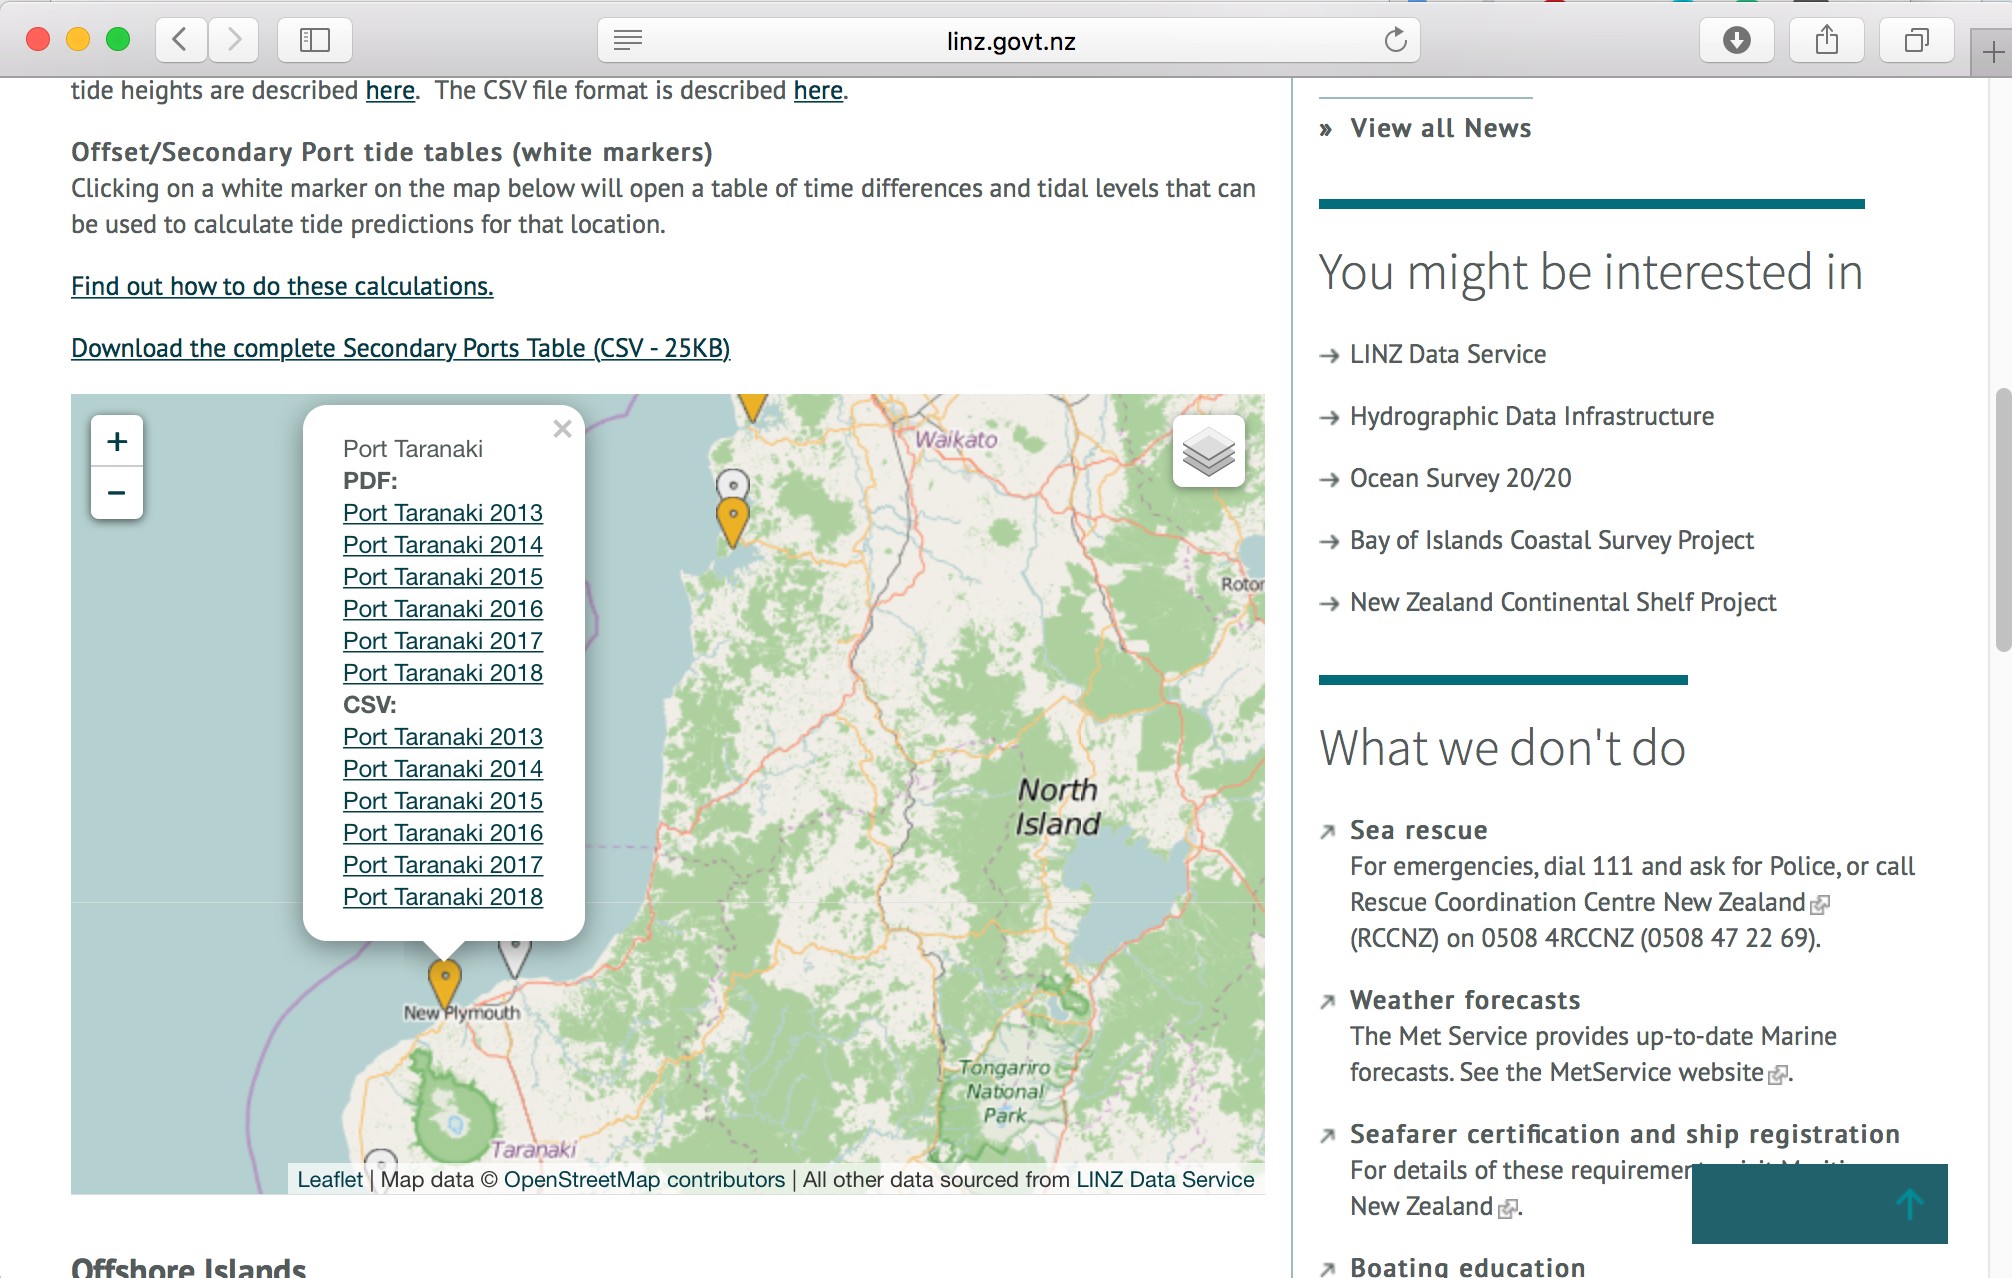Zoom in on the tide map
This screenshot has height=1278, width=2012.
[117, 441]
